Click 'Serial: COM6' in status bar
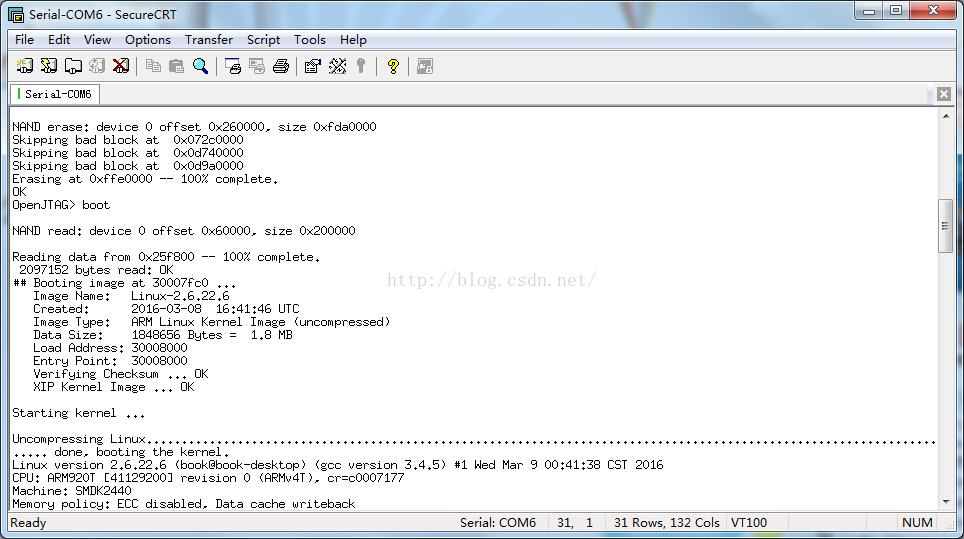 (497, 522)
